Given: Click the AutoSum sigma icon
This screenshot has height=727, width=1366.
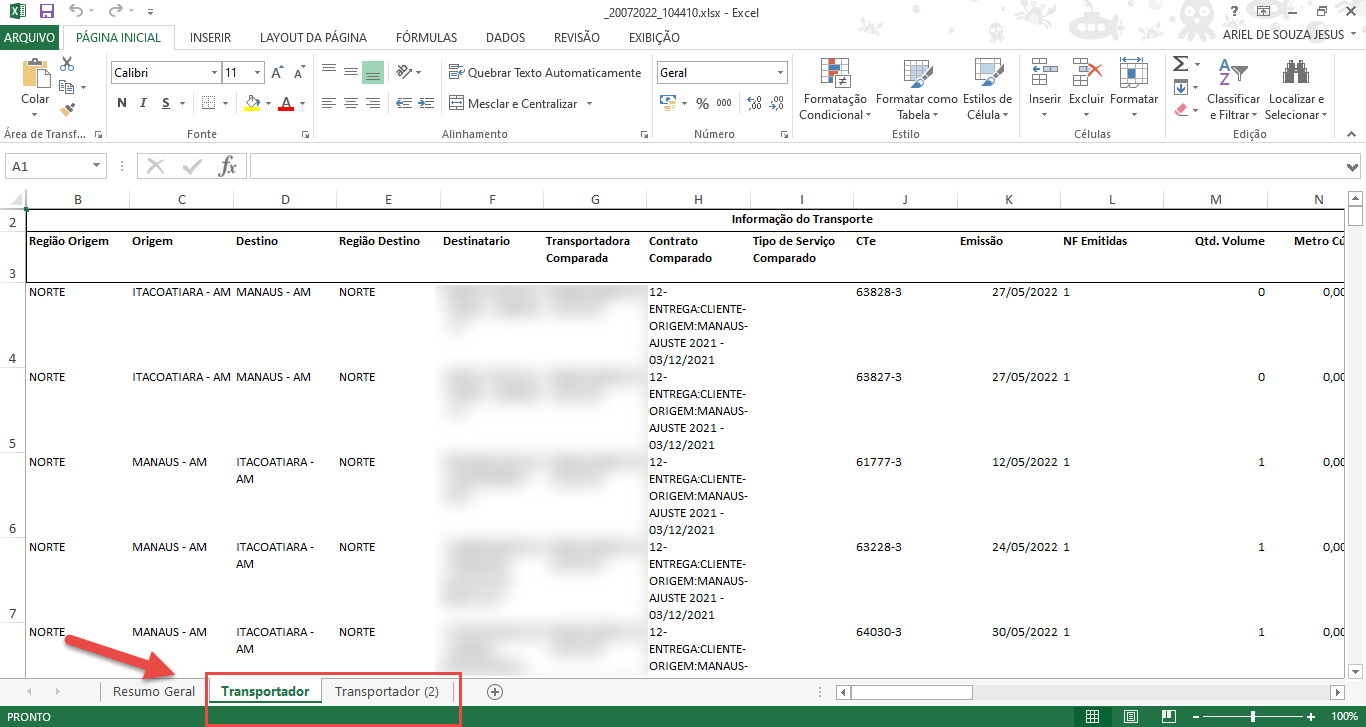Looking at the screenshot, I should click(1180, 64).
